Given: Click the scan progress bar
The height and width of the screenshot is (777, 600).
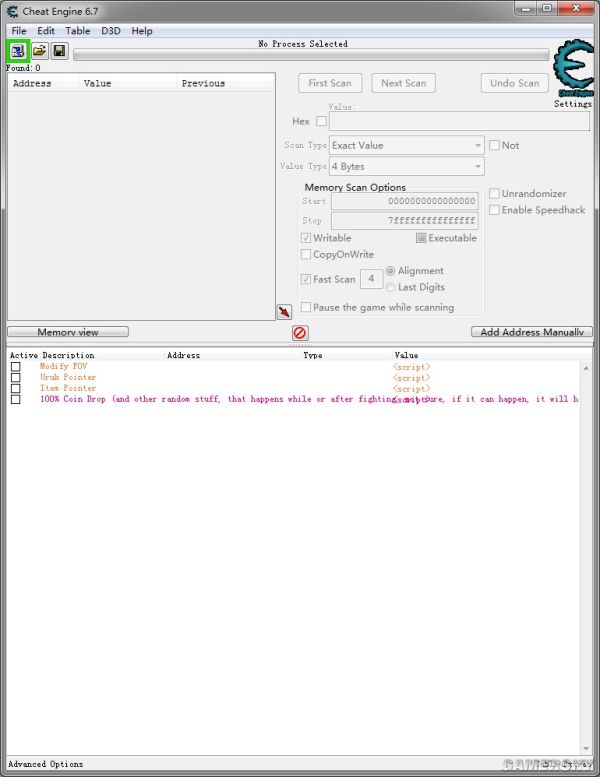Looking at the screenshot, I should pos(311,55).
